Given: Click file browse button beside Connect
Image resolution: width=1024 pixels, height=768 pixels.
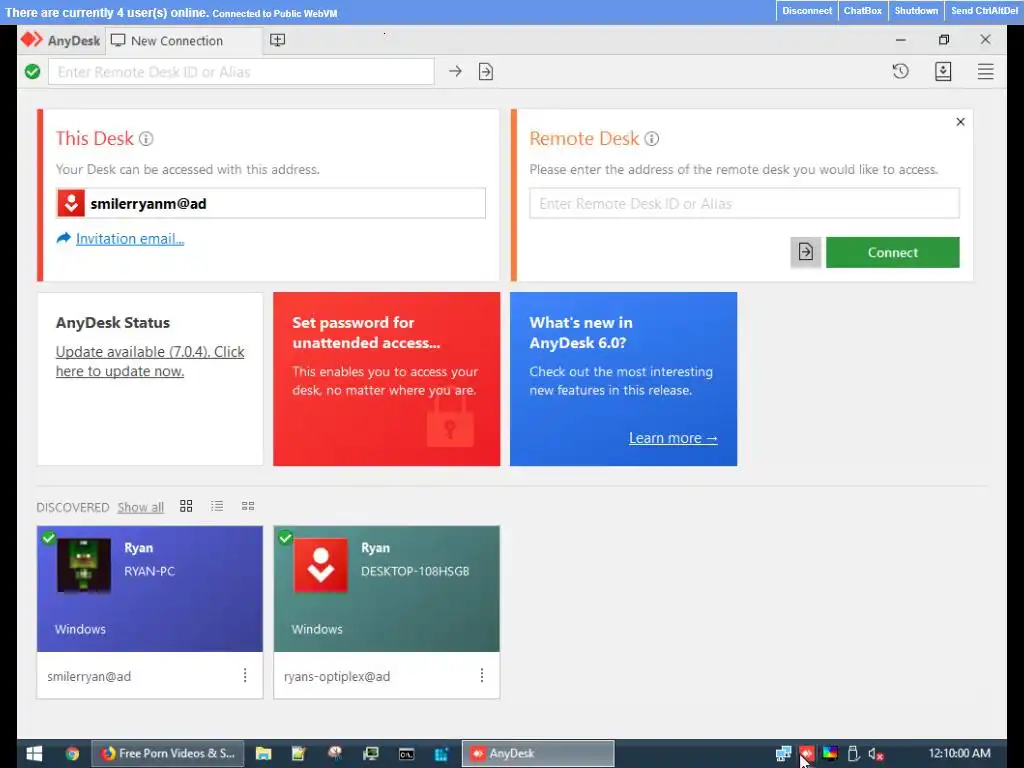Looking at the screenshot, I should [x=806, y=252].
